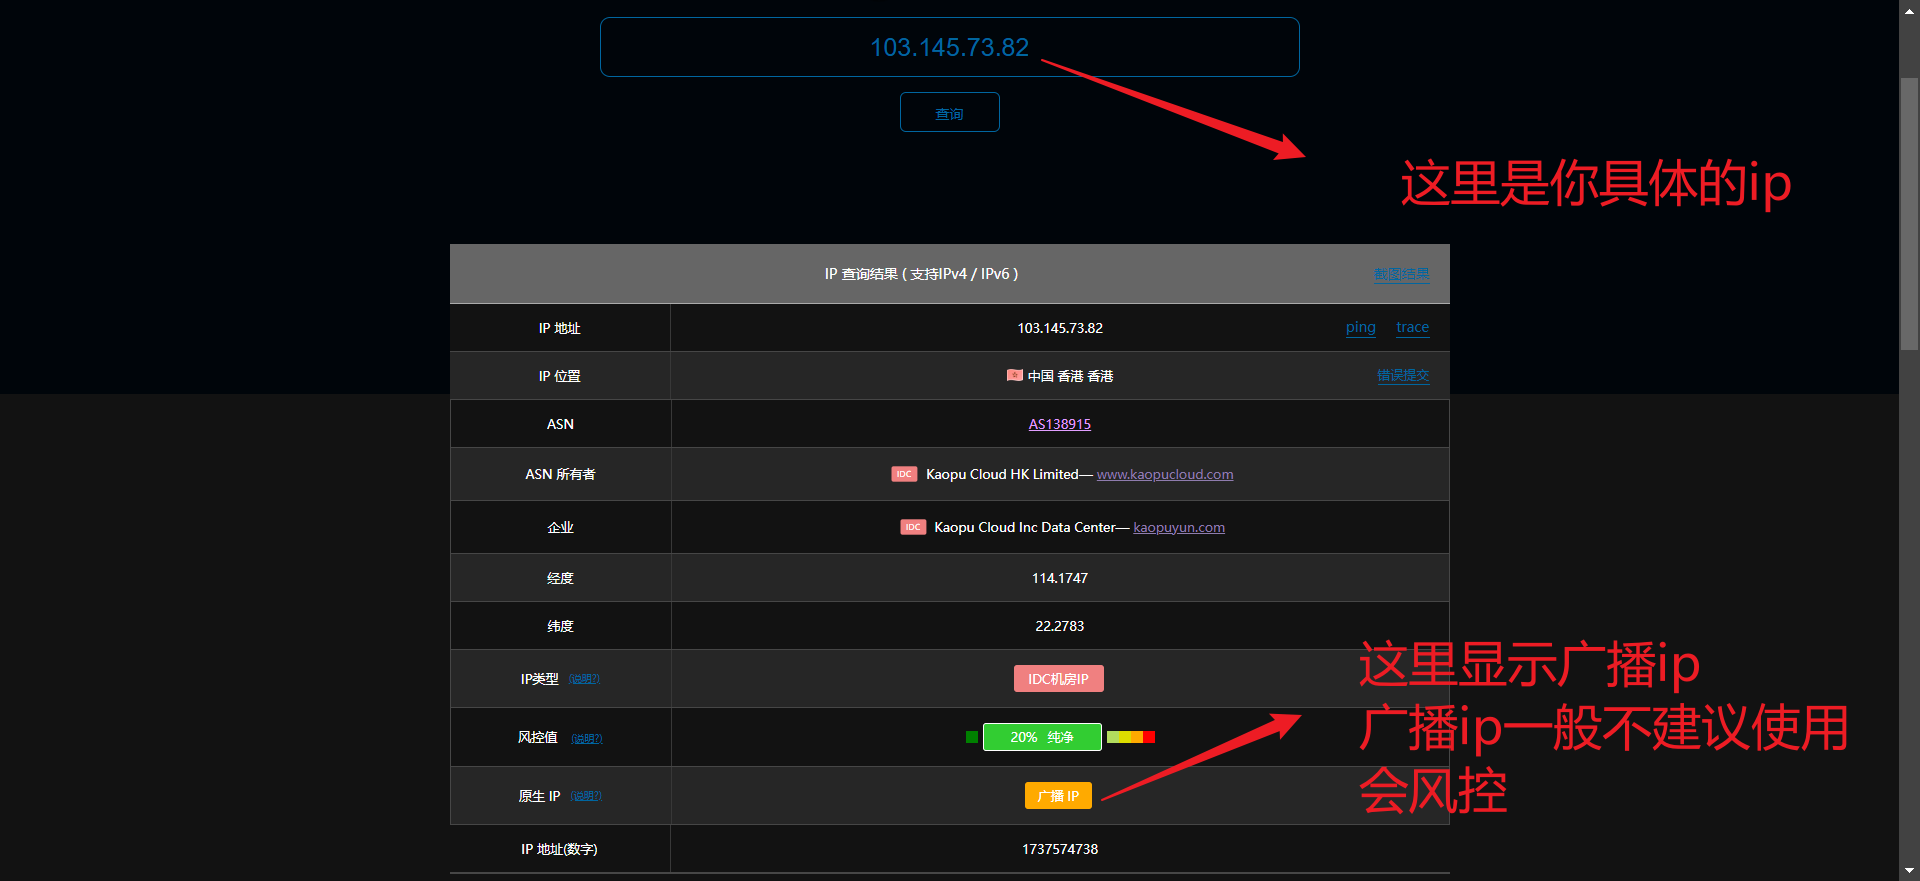1920x881 pixels.
Task: Select the latitude value 22.2783
Action: pyautogui.click(x=1059, y=626)
